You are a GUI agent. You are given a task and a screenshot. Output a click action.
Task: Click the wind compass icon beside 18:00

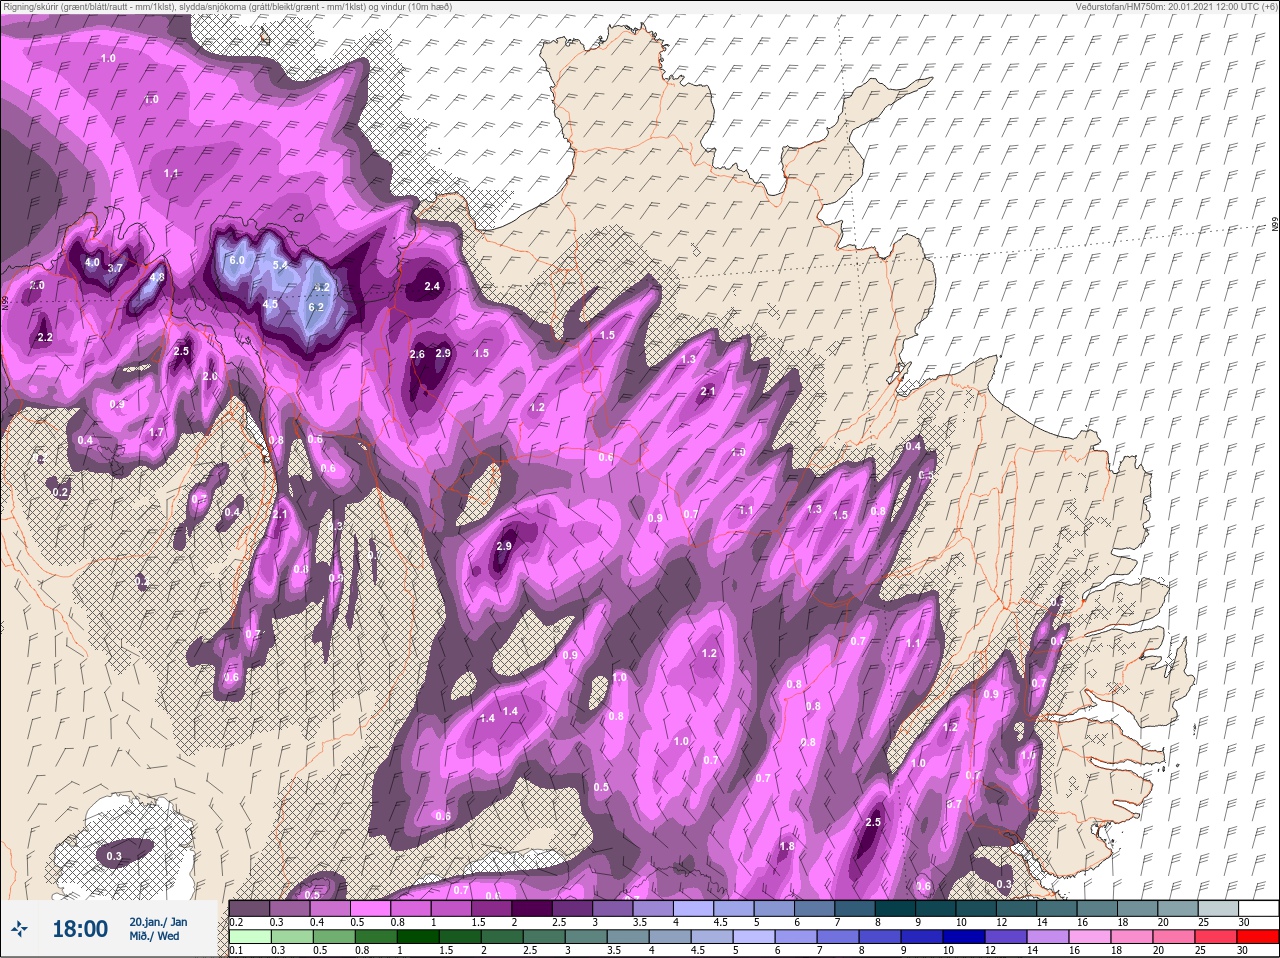click(19, 929)
